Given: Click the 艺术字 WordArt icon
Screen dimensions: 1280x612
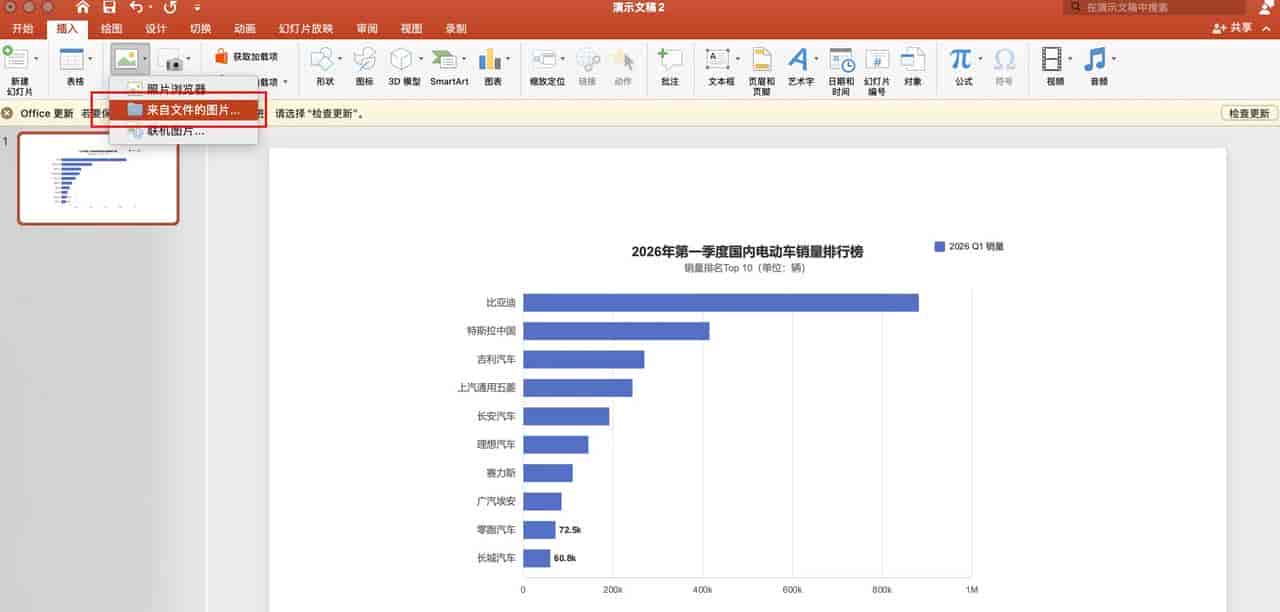Looking at the screenshot, I should [798, 59].
